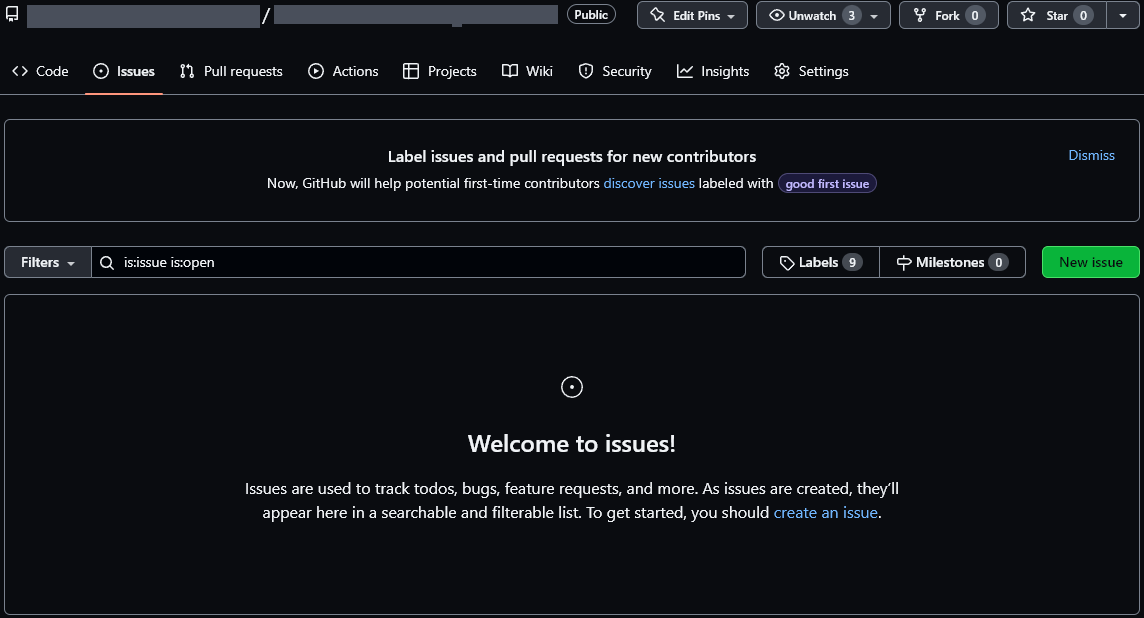Click the fork count badge
This screenshot has height=618, width=1144.
[x=975, y=15]
